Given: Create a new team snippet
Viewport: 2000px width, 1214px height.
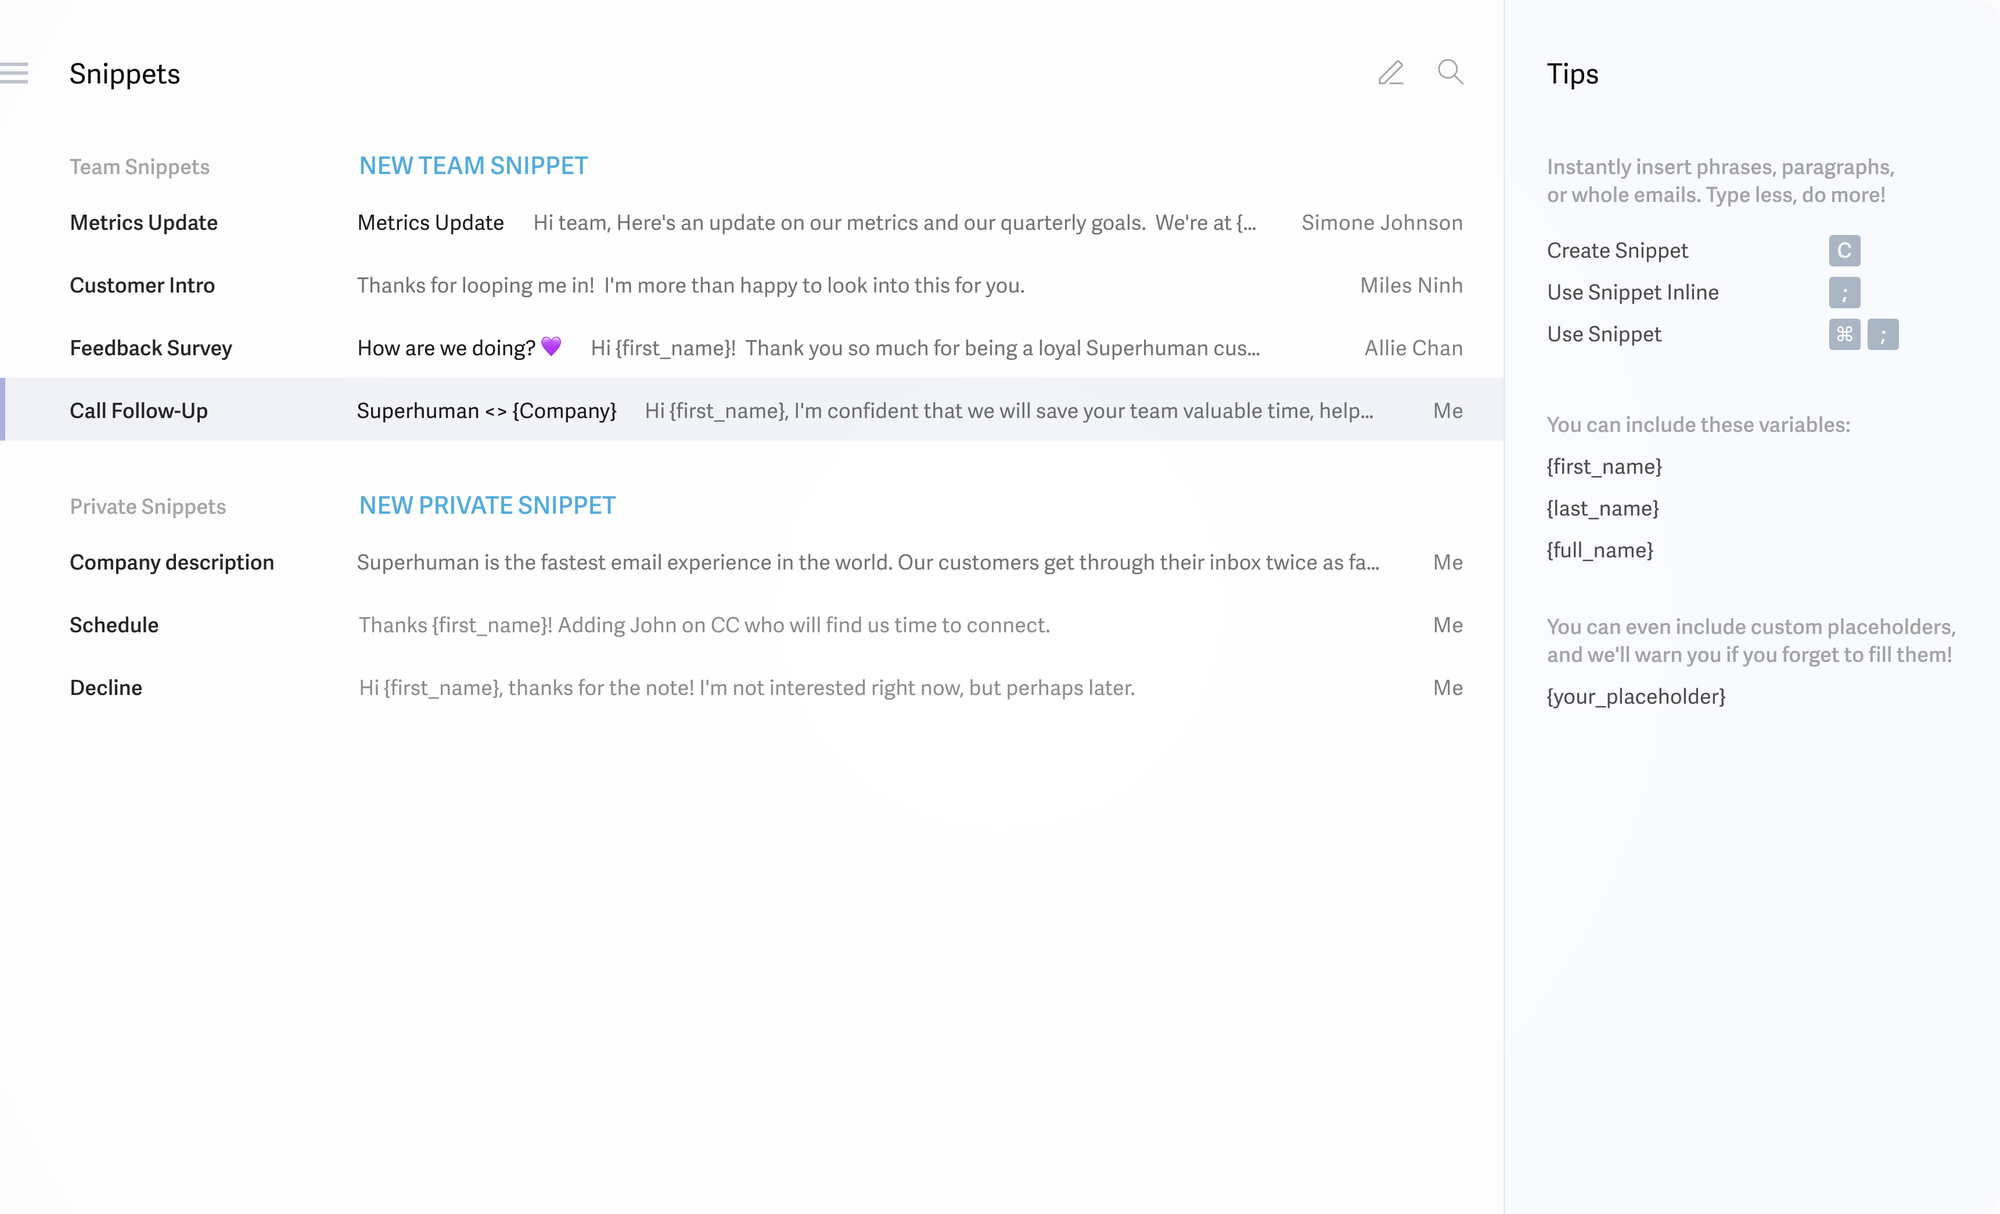Looking at the screenshot, I should pyautogui.click(x=473, y=166).
